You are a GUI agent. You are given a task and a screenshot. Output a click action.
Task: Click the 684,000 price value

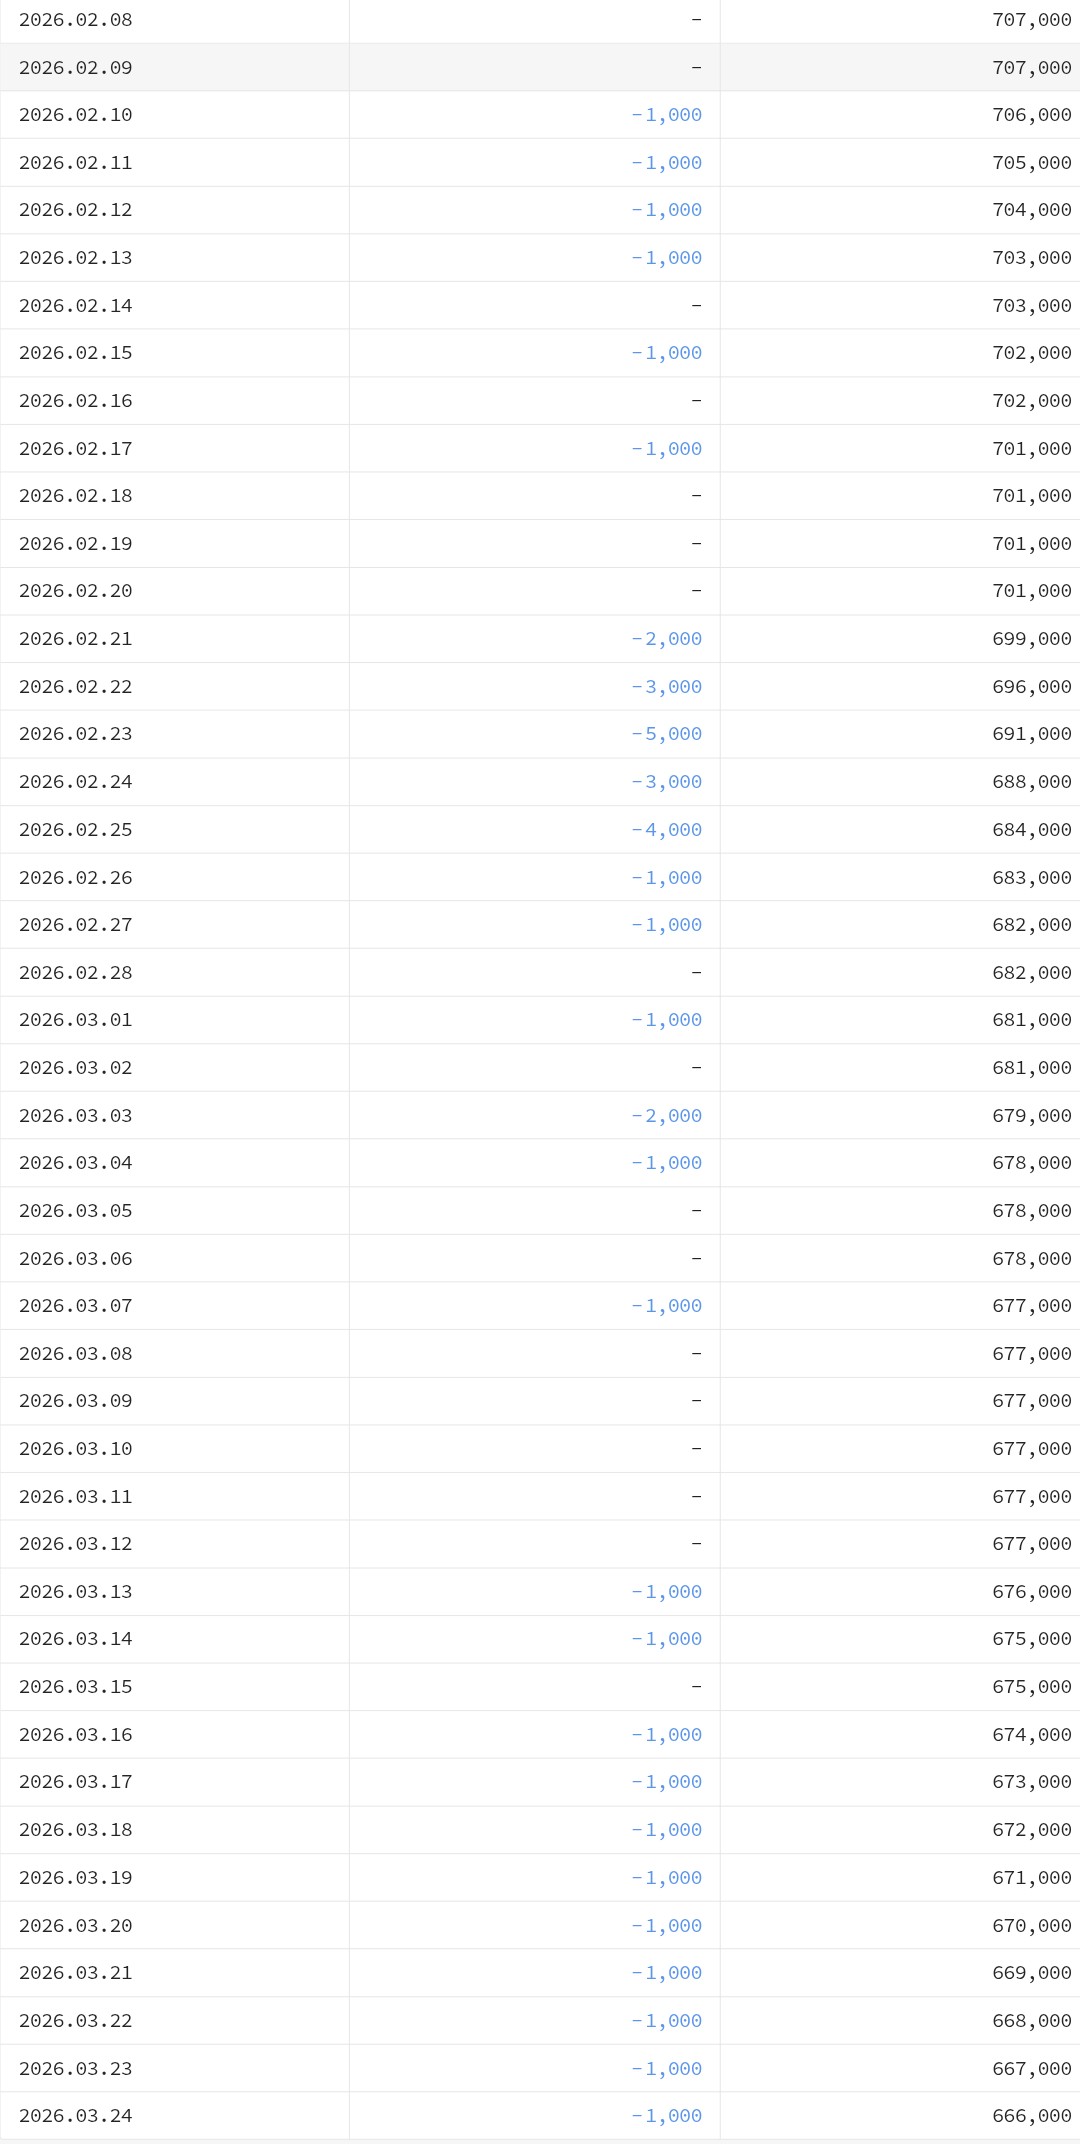(1031, 830)
